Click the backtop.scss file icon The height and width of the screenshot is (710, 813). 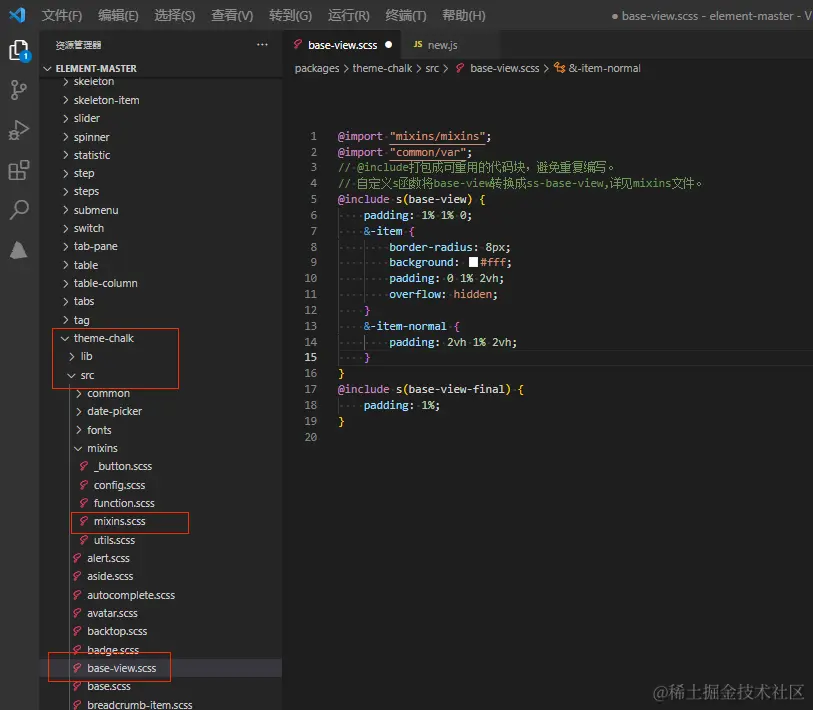pos(77,631)
